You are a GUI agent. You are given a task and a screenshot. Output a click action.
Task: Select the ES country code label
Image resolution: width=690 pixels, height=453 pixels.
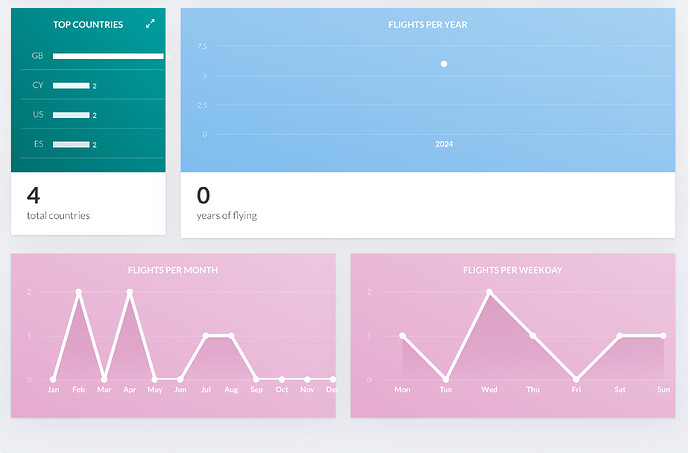click(x=38, y=144)
